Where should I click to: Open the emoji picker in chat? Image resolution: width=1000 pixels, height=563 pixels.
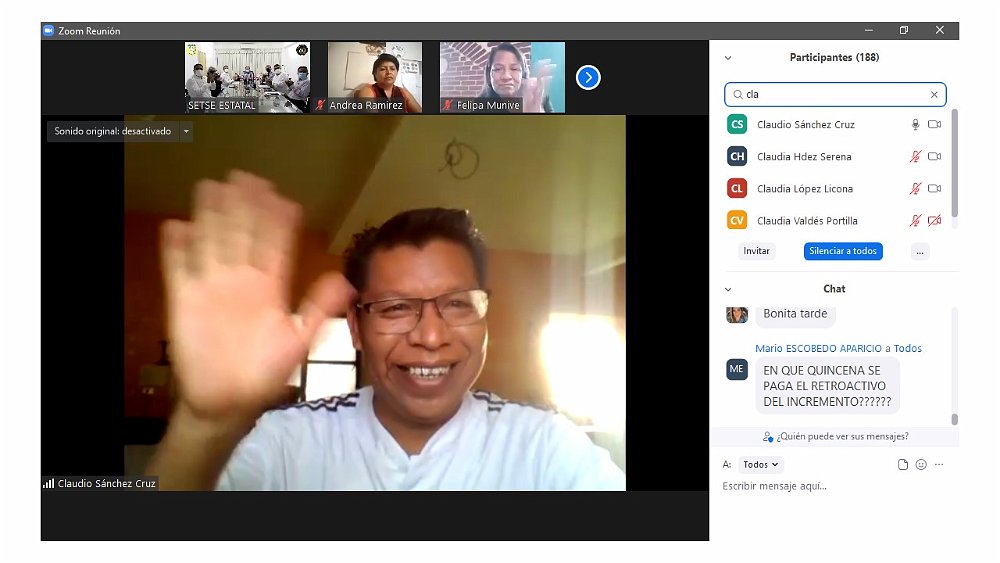pos(921,465)
